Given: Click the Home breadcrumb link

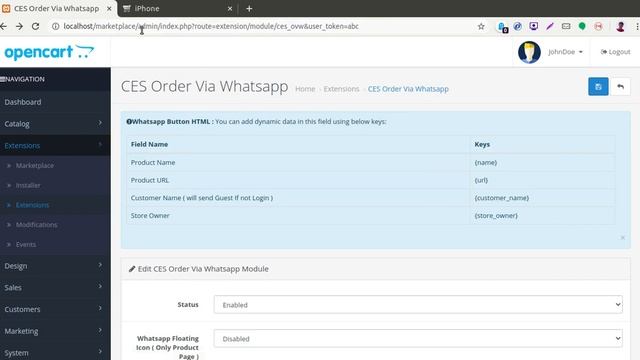Looking at the screenshot, I should tap(305, 89).
